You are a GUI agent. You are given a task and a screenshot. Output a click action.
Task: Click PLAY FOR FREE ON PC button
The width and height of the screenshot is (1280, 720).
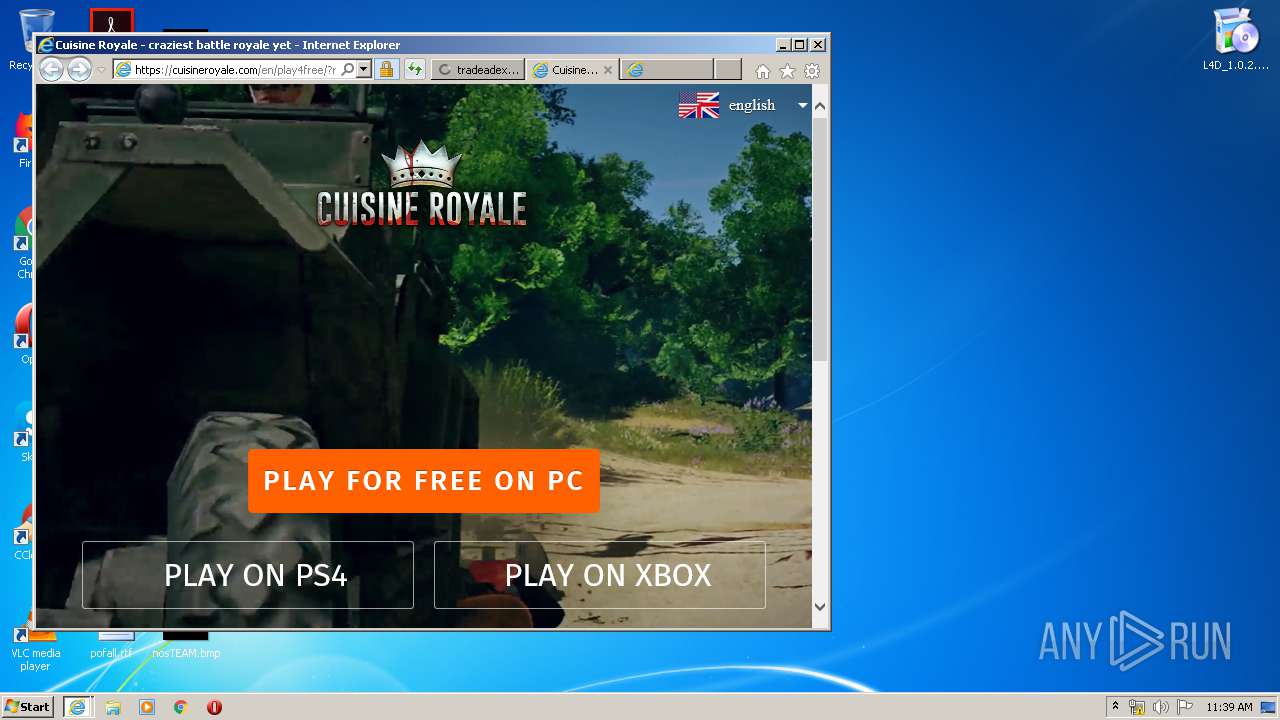point(424,481)
